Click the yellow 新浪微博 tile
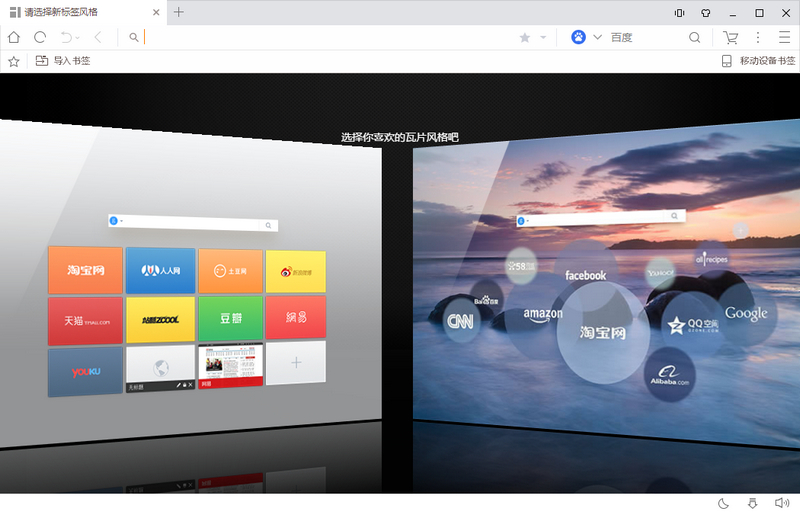This screenshot has height=512, width=800. coord(296,272)
